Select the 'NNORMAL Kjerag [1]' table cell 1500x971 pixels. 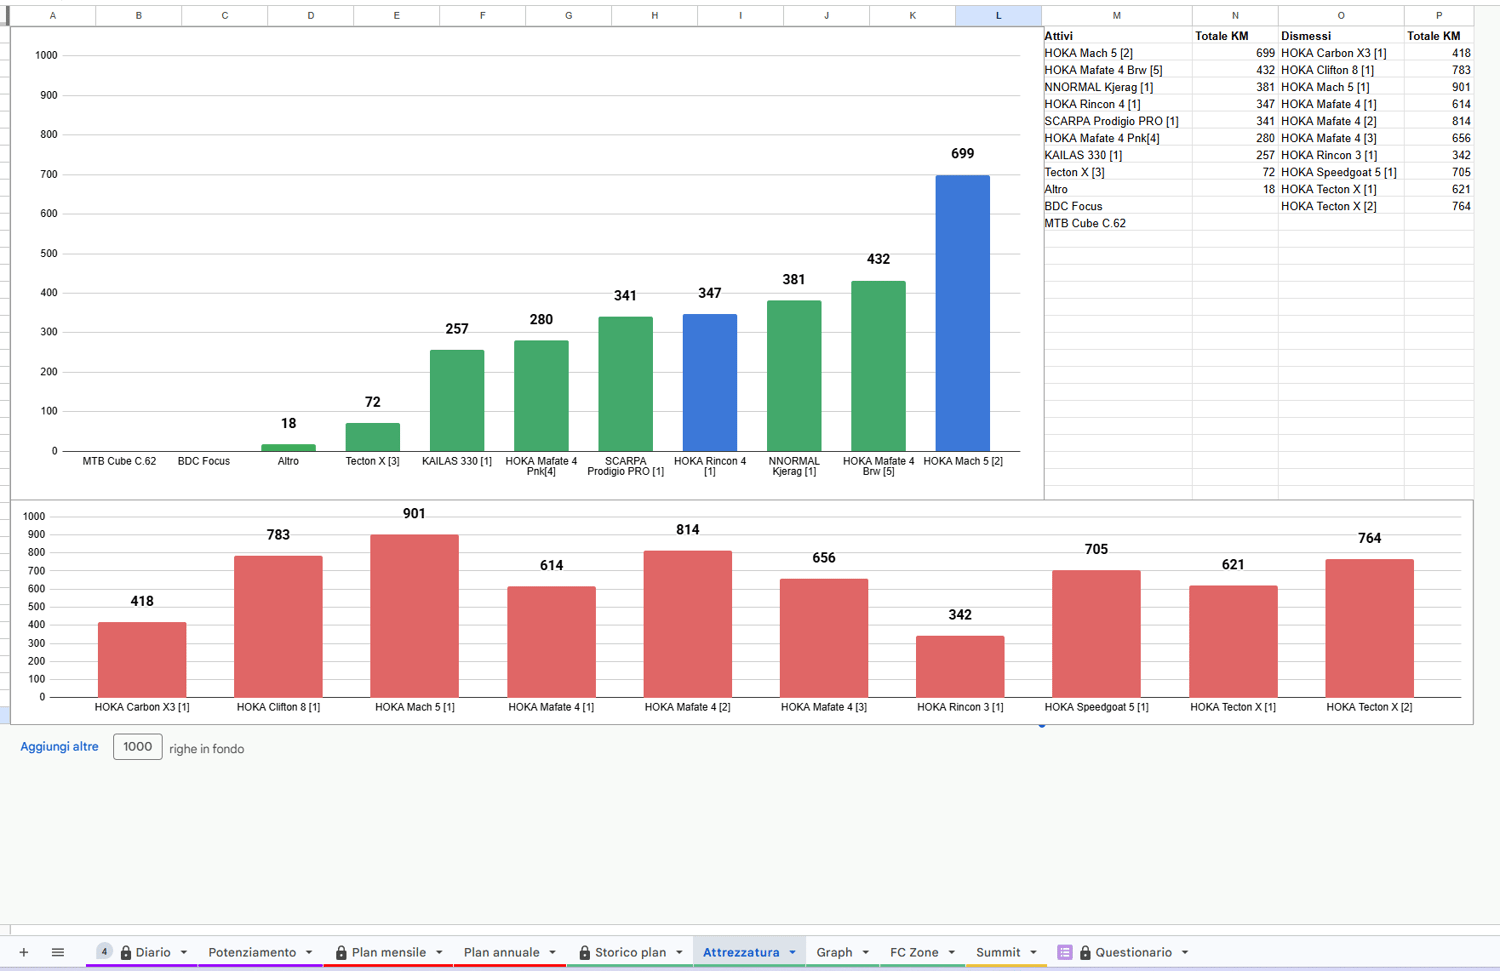point(1118,87)
